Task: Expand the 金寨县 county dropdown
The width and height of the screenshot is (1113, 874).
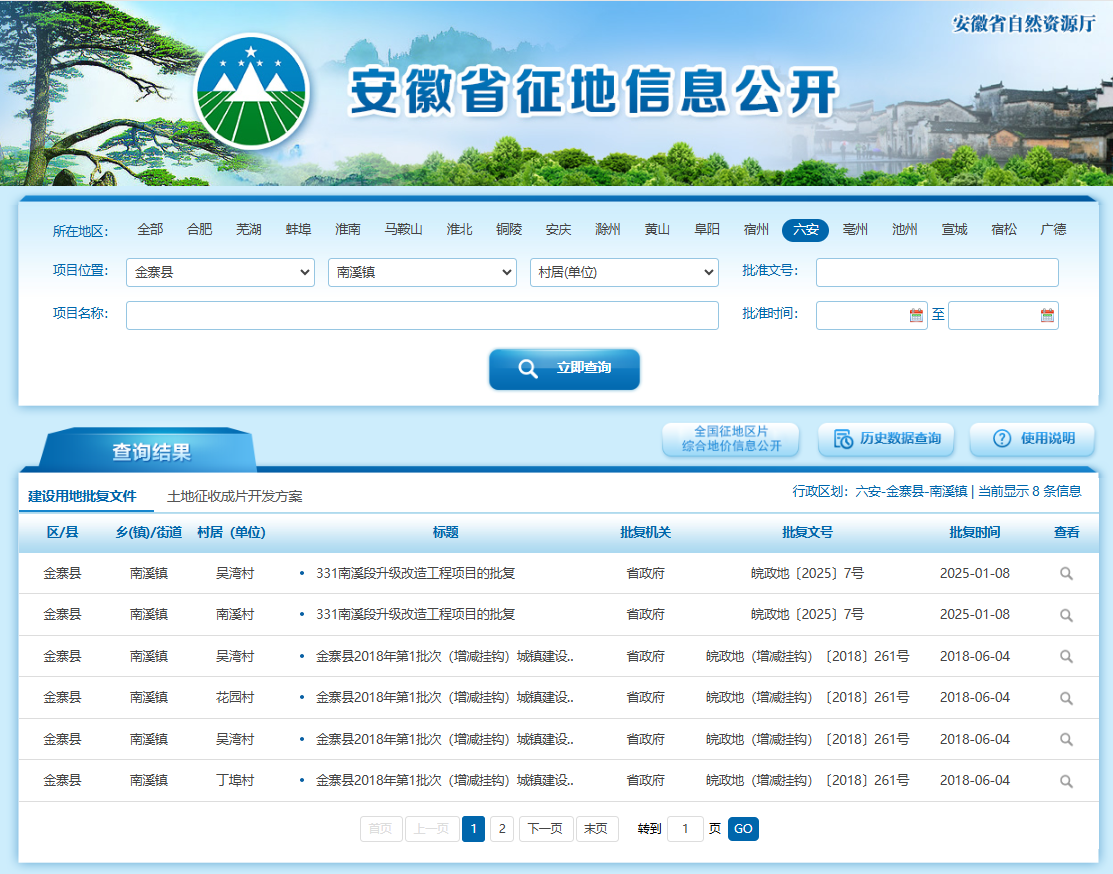Action: (220, 272)
